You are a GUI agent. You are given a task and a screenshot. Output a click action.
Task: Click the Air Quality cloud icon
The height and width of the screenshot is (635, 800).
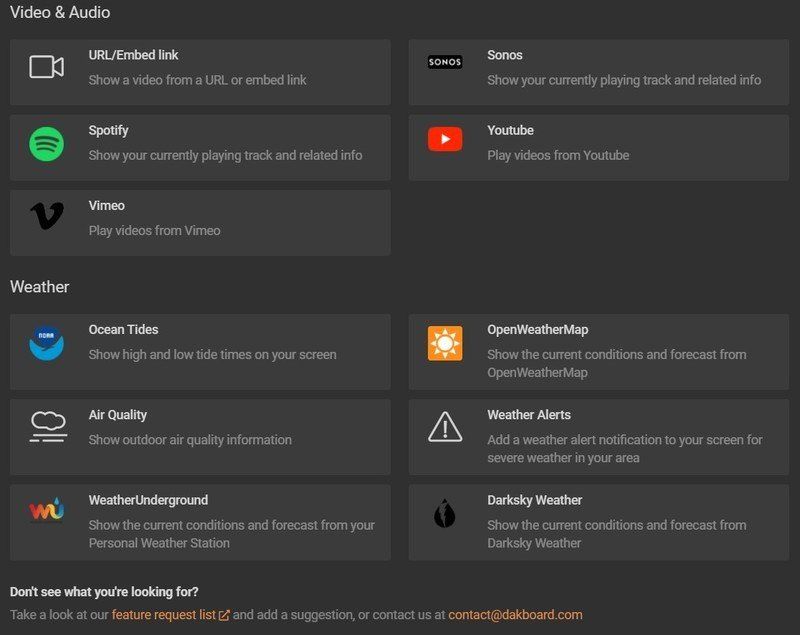(x=48, y=426)
